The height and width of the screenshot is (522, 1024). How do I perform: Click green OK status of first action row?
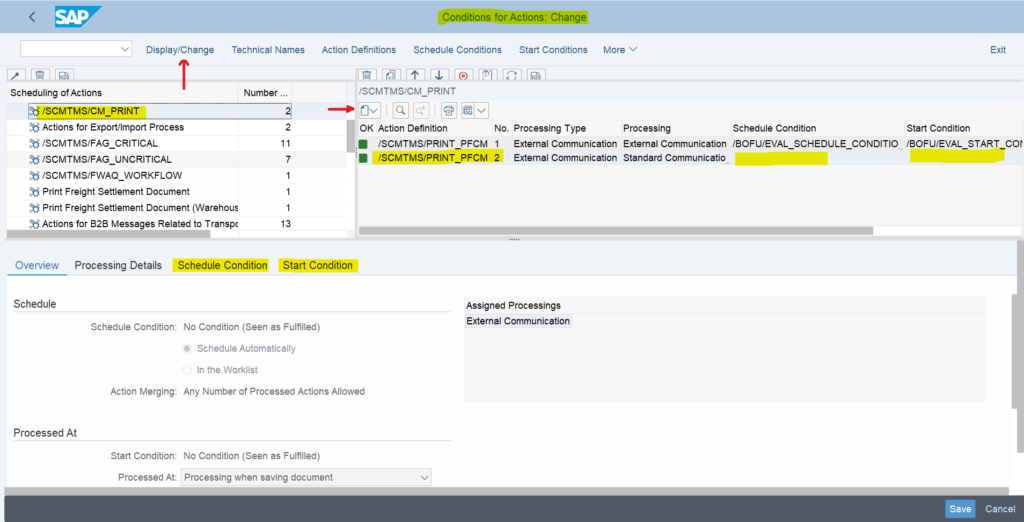coord(365,144)
